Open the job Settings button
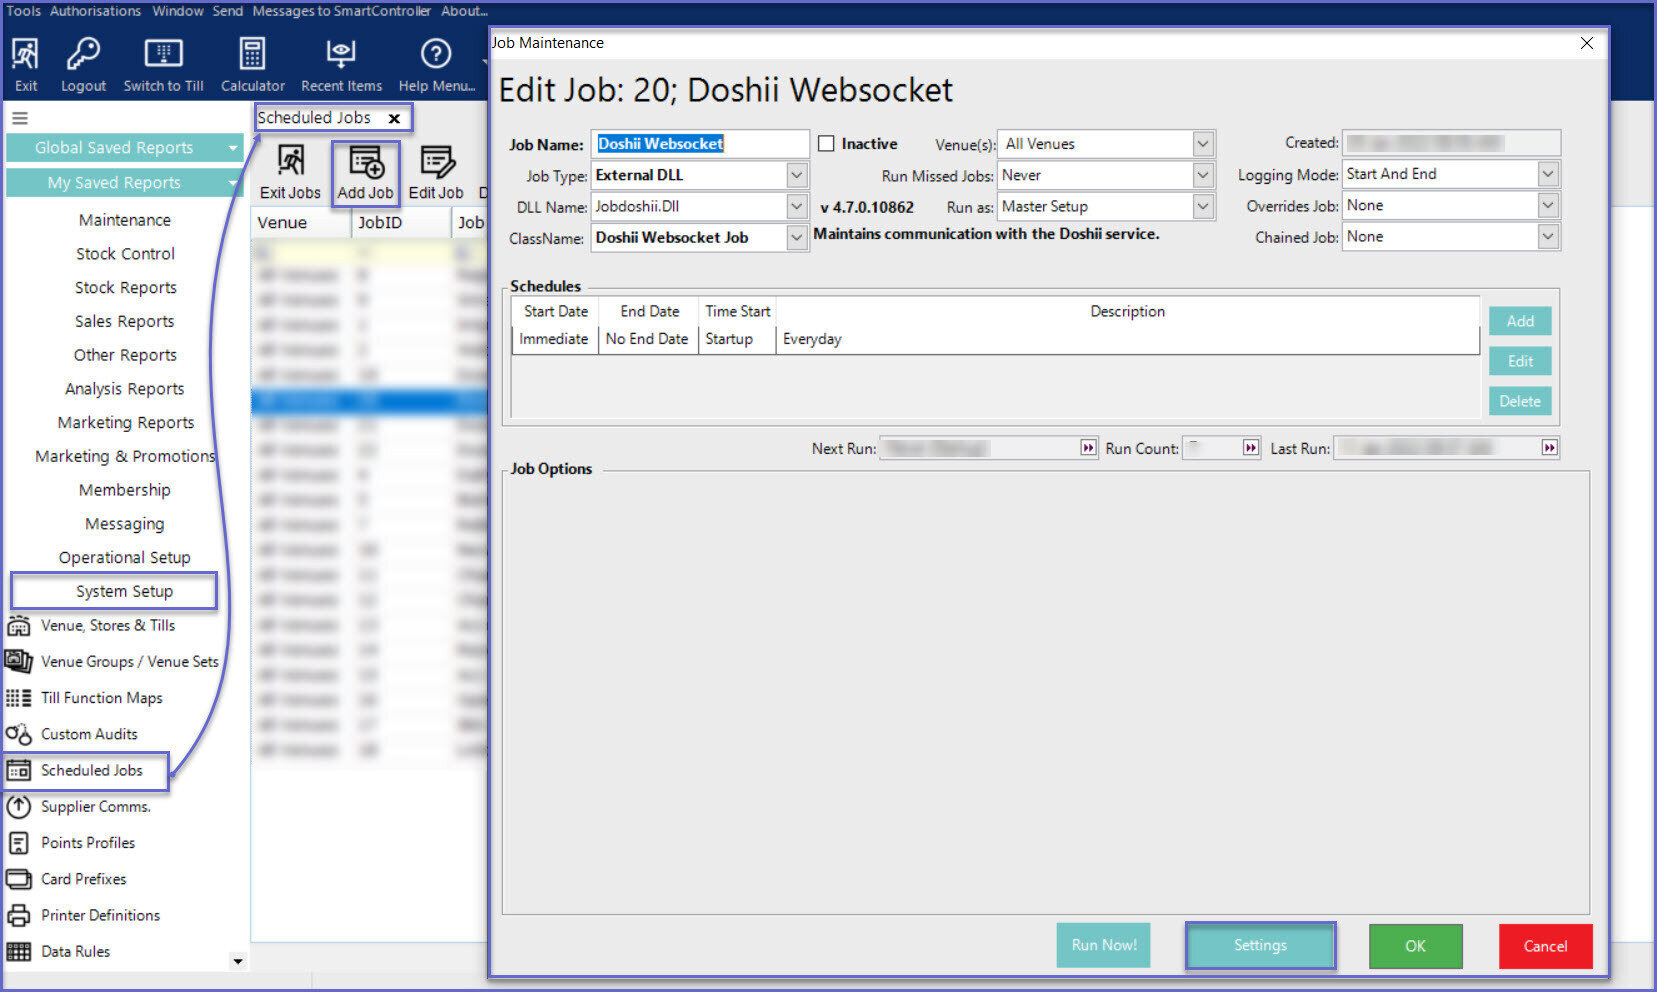Viewport: 1657px width, 992px height. click(1260, 945)
